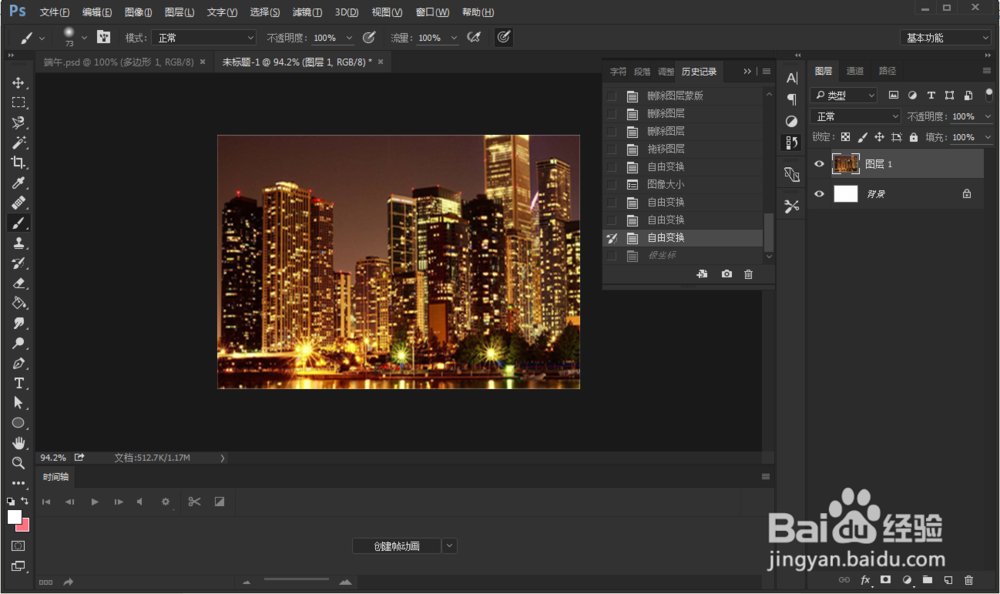Select the Move tool

click(18, 83)
